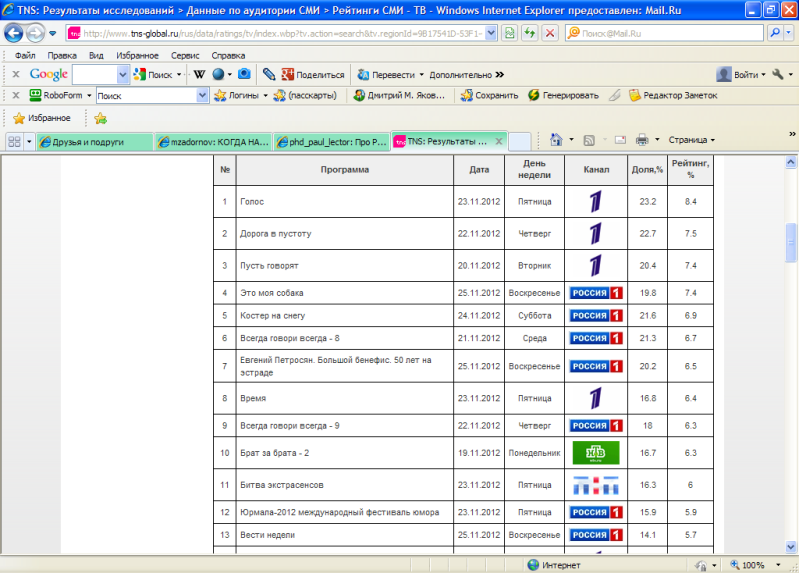The image size is (799, 573).
Task: Click the RoboForm logo button
Action: (x=56, y=95)
